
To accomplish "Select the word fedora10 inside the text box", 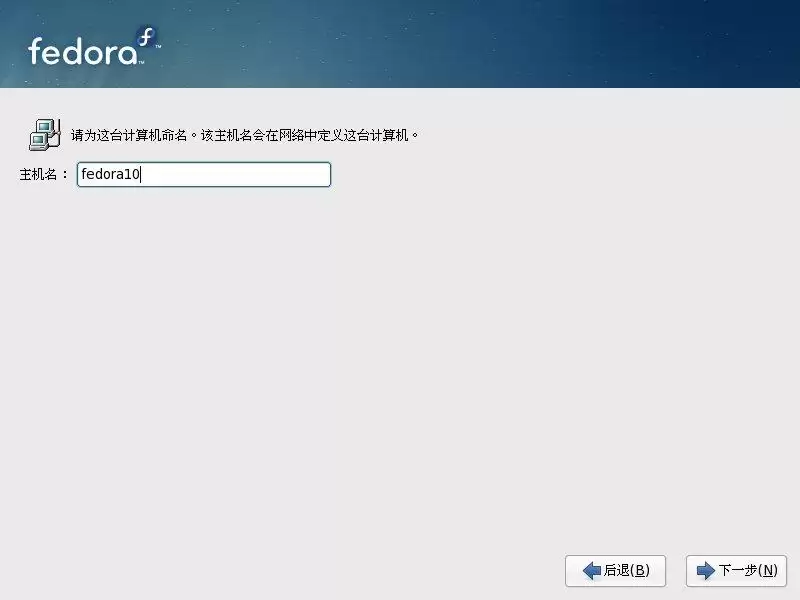I will (110, 174).
